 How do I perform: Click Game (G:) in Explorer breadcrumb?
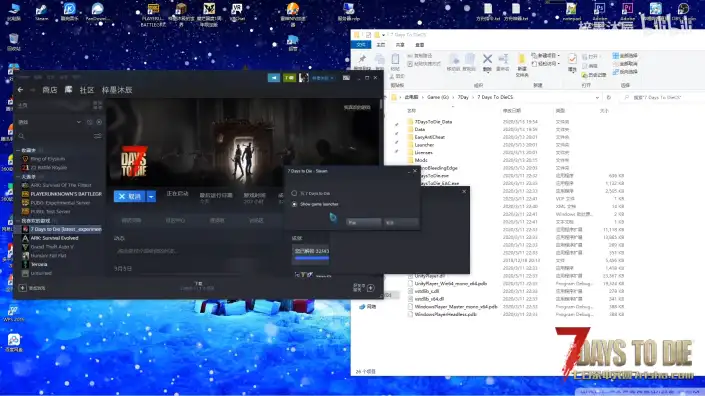[x=438, y=97]
